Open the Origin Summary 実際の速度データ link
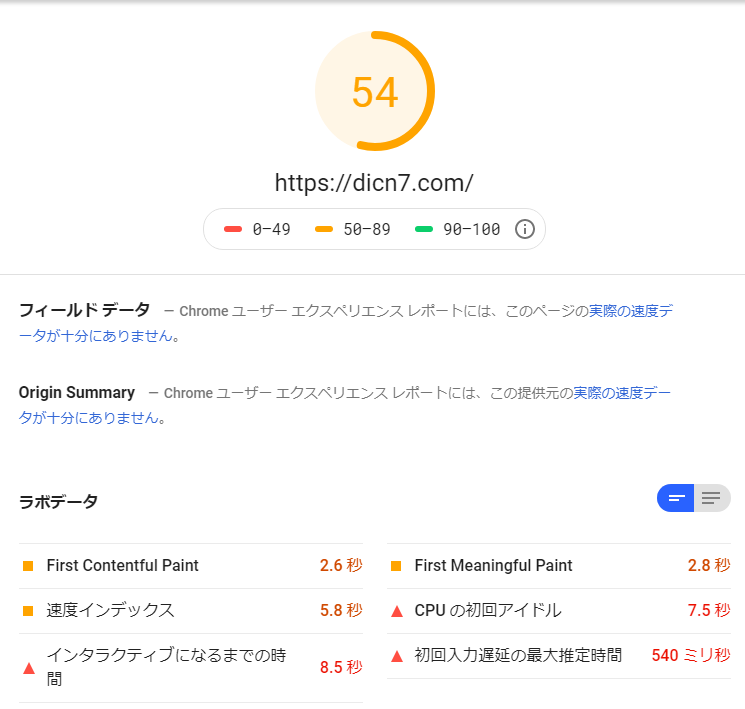This screenshot has width=745, height=709. pos(620,393)
